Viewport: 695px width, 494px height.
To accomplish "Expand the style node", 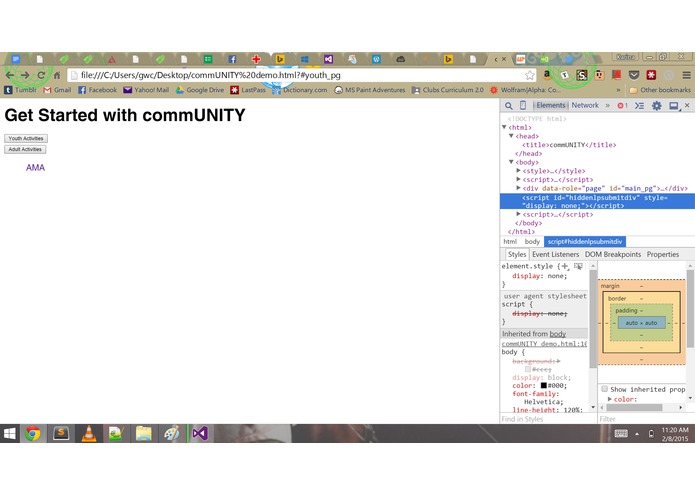I will click(518, 171).
